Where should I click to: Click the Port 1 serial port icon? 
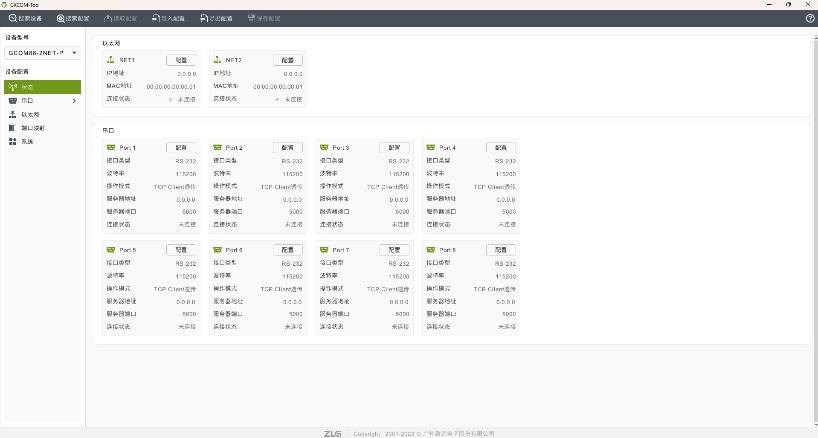pyautogui.click(x=111, y=147)
